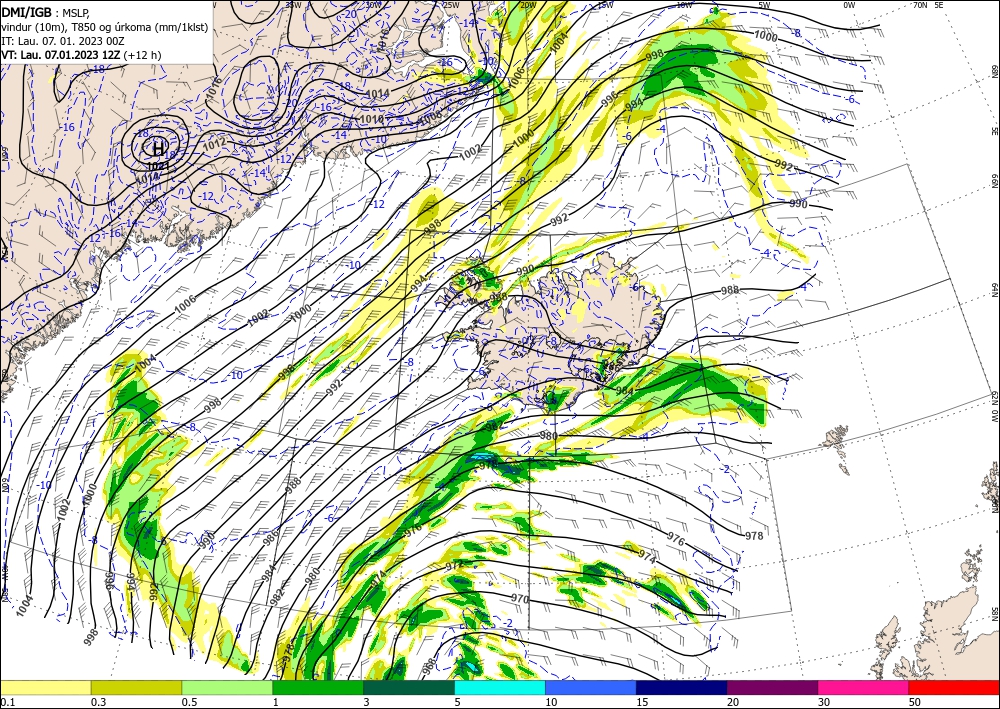Viewport: 1000px width, 709px height.
Task: Click the '35W' longitude label
Action: click(293, 5)
